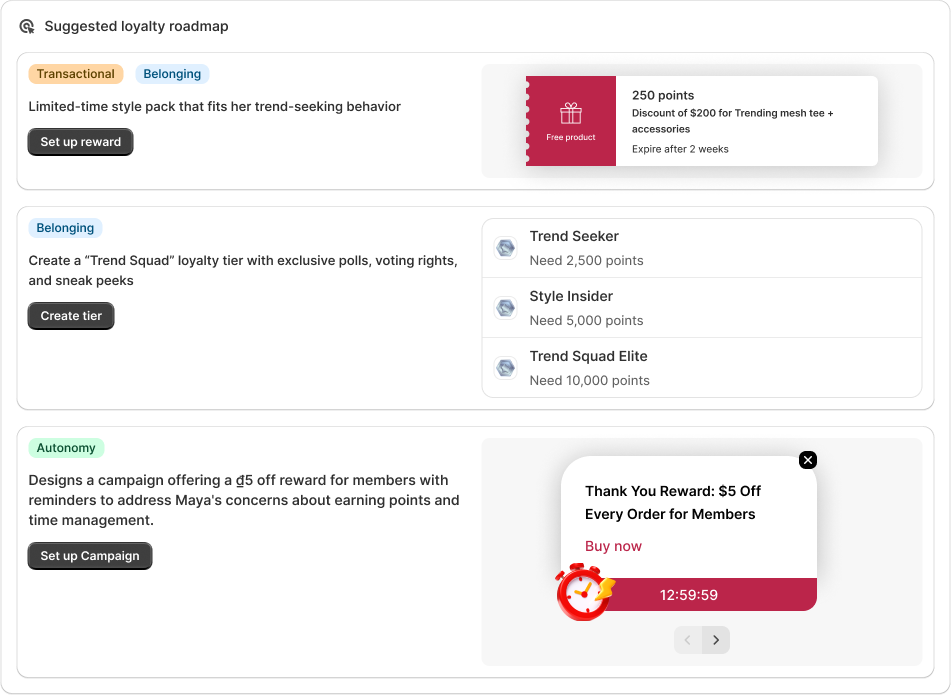The image size is (951, 695).
Task: Select the Trend Squad Elite tier row
Action: (x=701, y=368)
